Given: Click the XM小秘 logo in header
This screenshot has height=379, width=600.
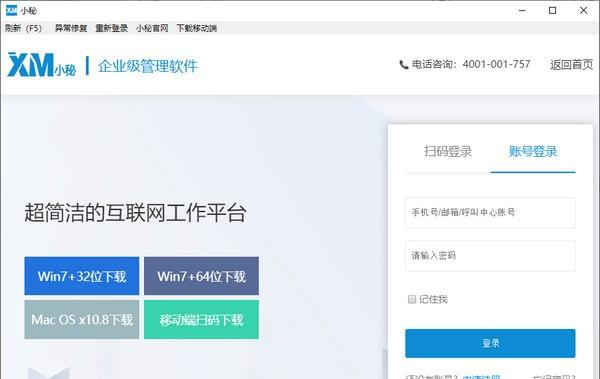Looking at the screenshot, I should click(x=41, y=65).
